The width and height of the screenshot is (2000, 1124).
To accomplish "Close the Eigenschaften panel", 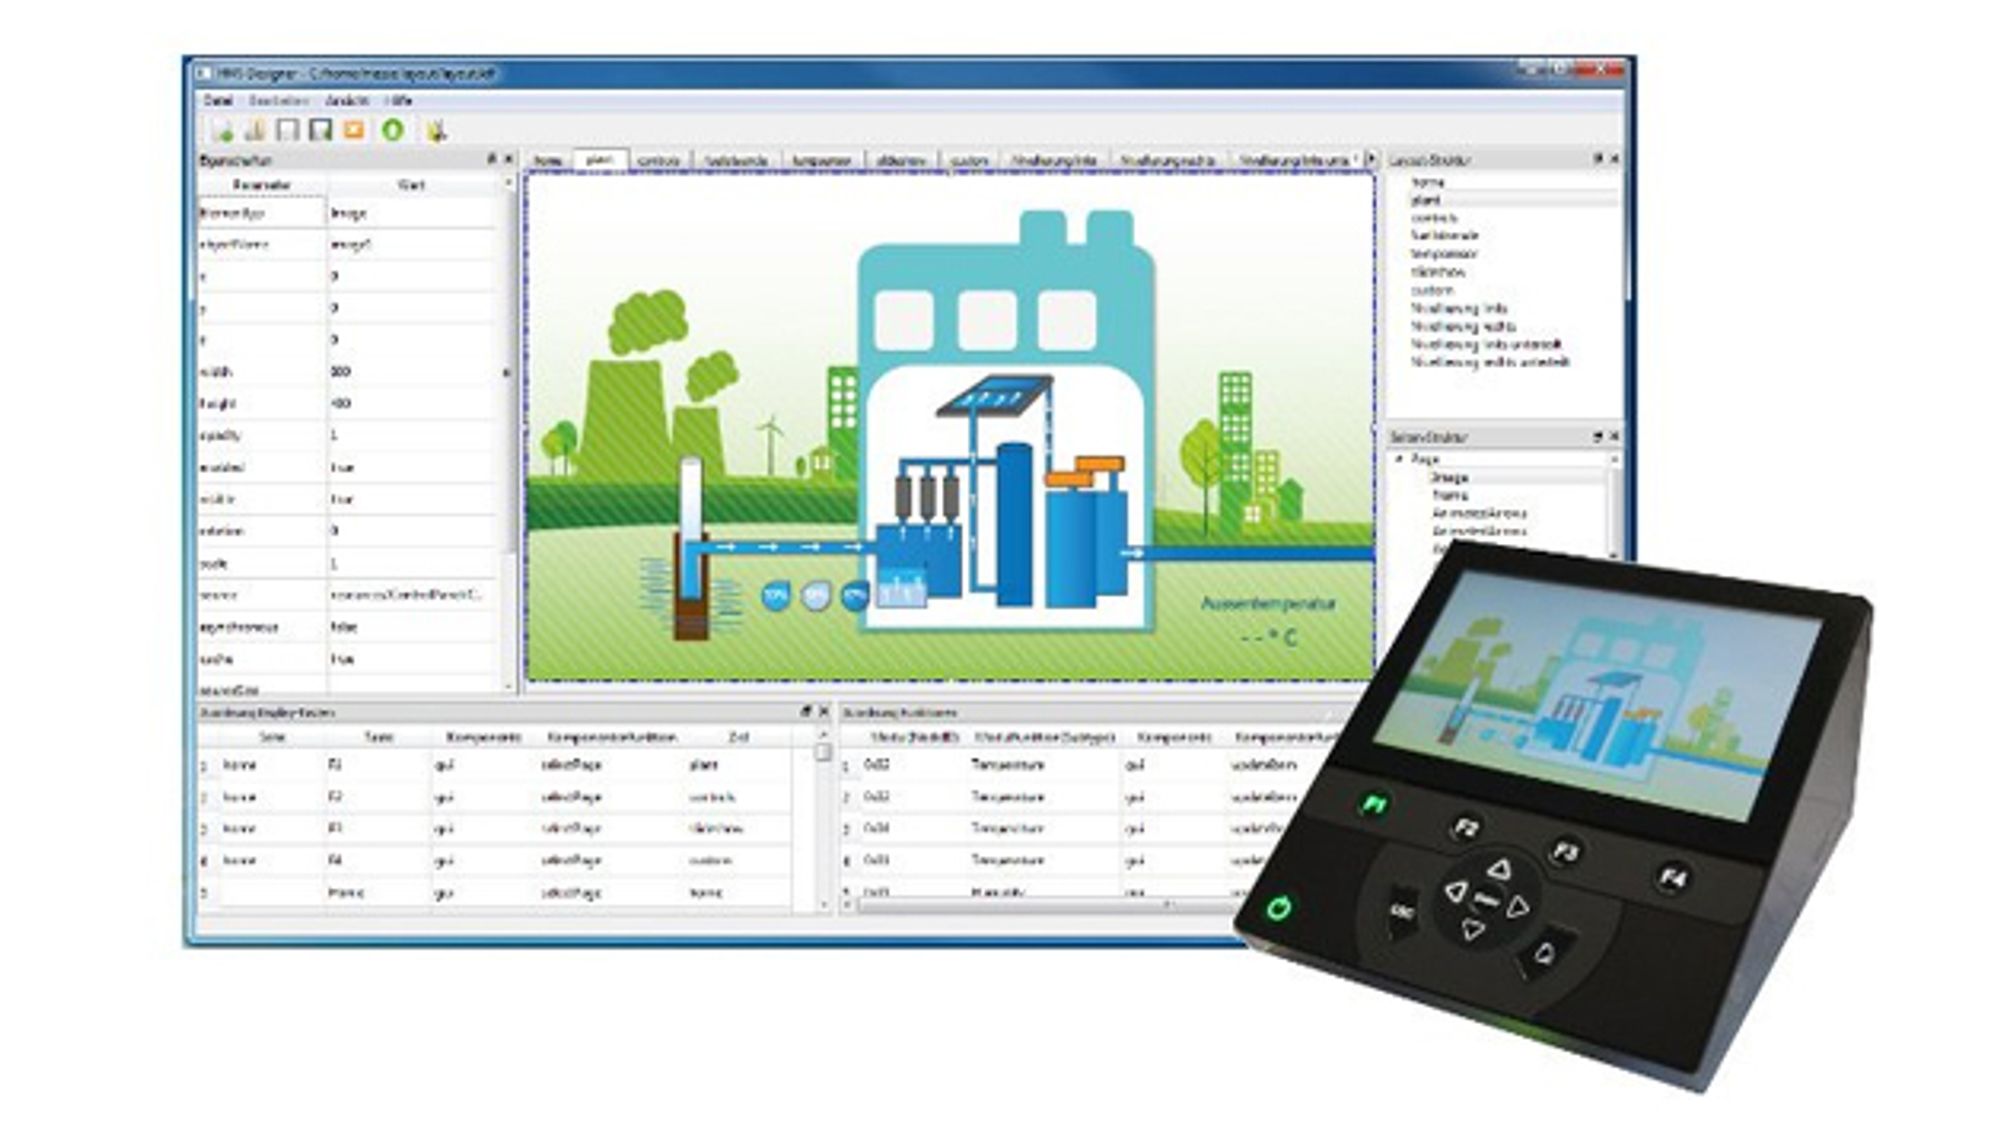I will pyautogui.click(x=508, y=159).
